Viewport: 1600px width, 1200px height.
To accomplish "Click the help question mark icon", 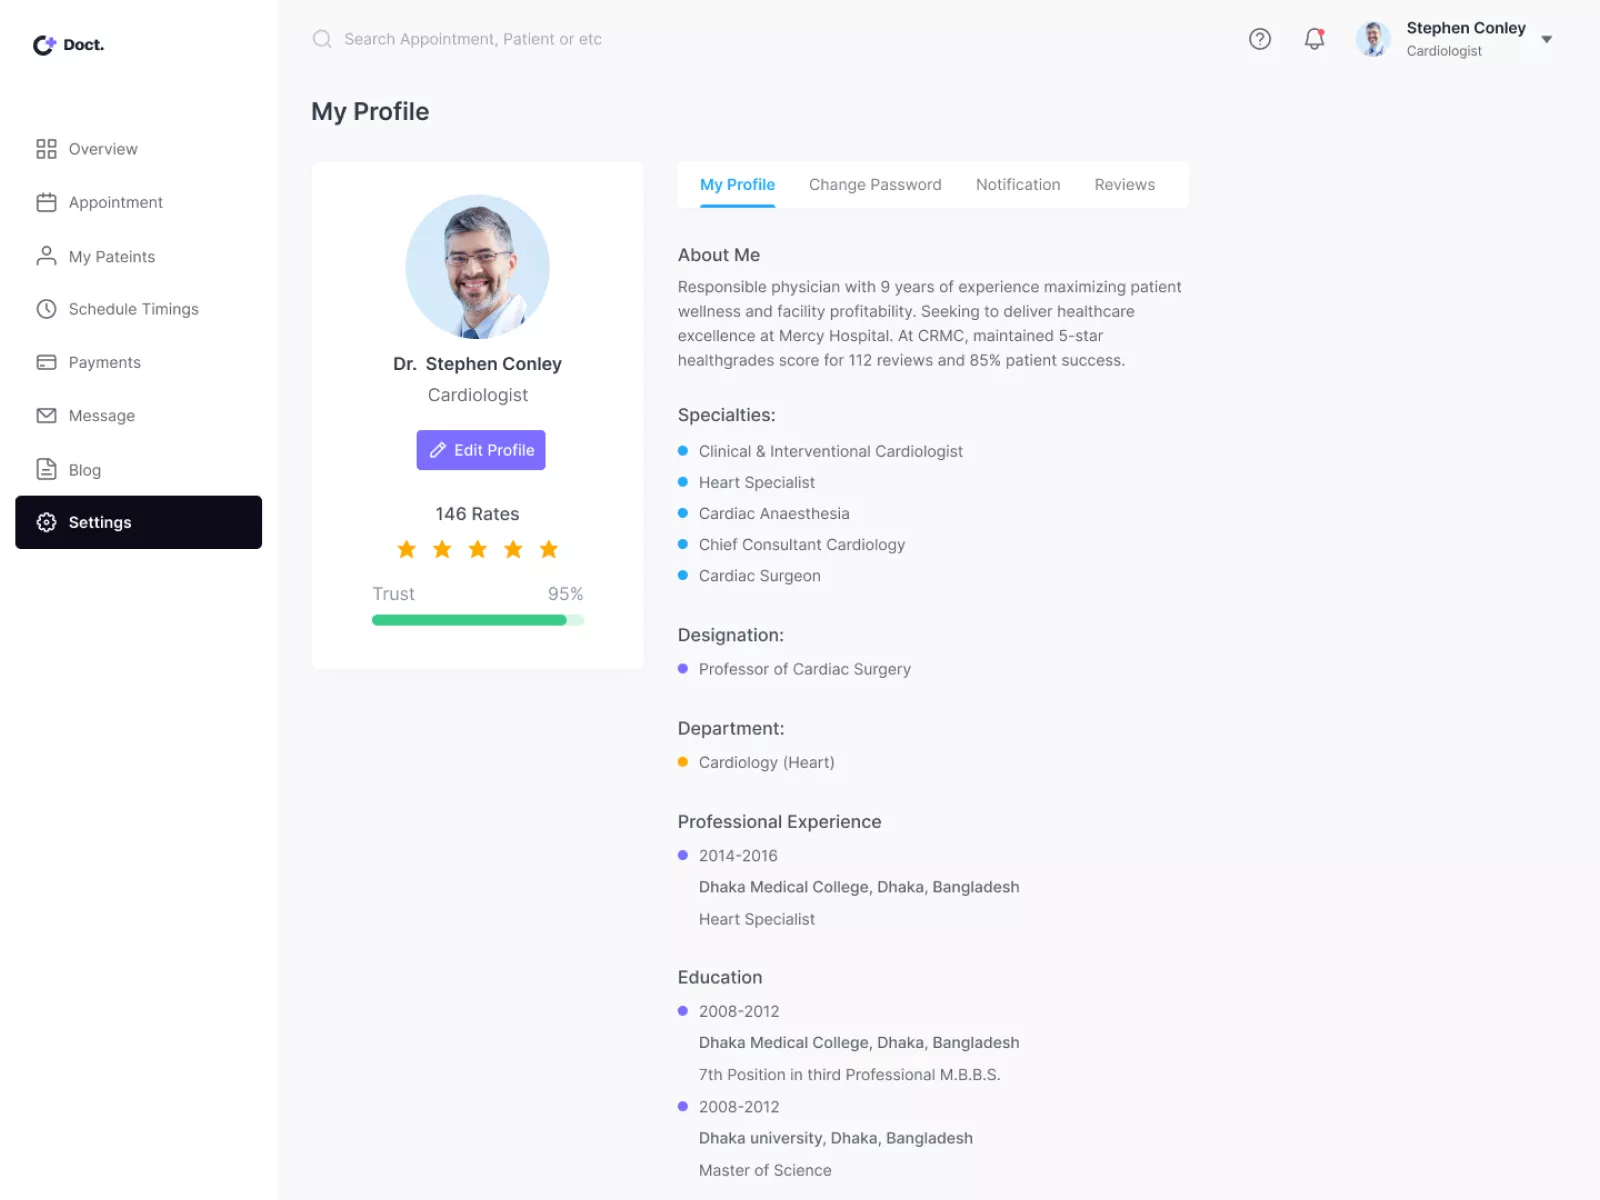I will (1259, 39).
